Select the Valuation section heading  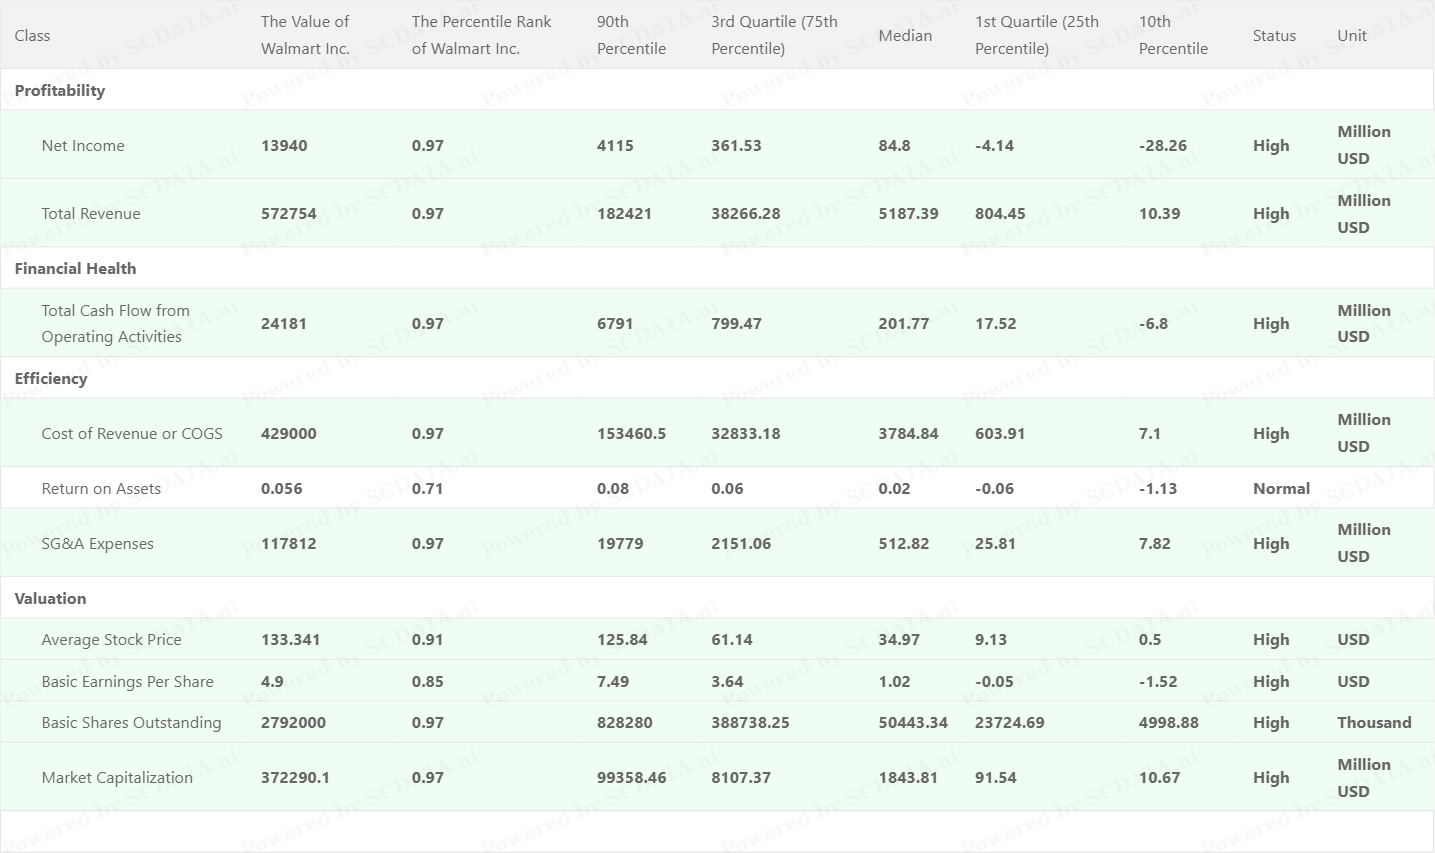click(x=50, y=598)
